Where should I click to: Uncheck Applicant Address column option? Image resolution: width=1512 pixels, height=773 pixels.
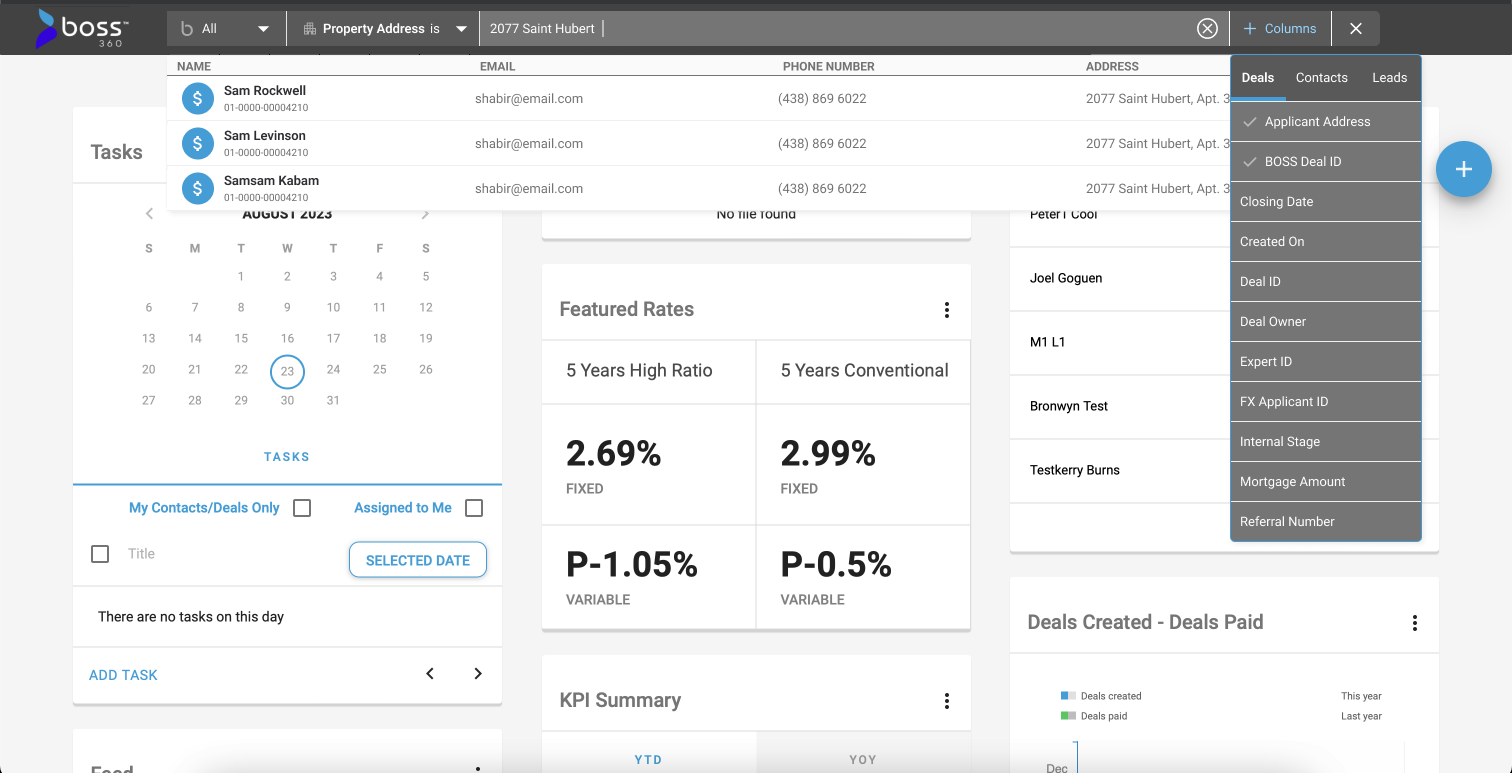[x=1326, y=121]
